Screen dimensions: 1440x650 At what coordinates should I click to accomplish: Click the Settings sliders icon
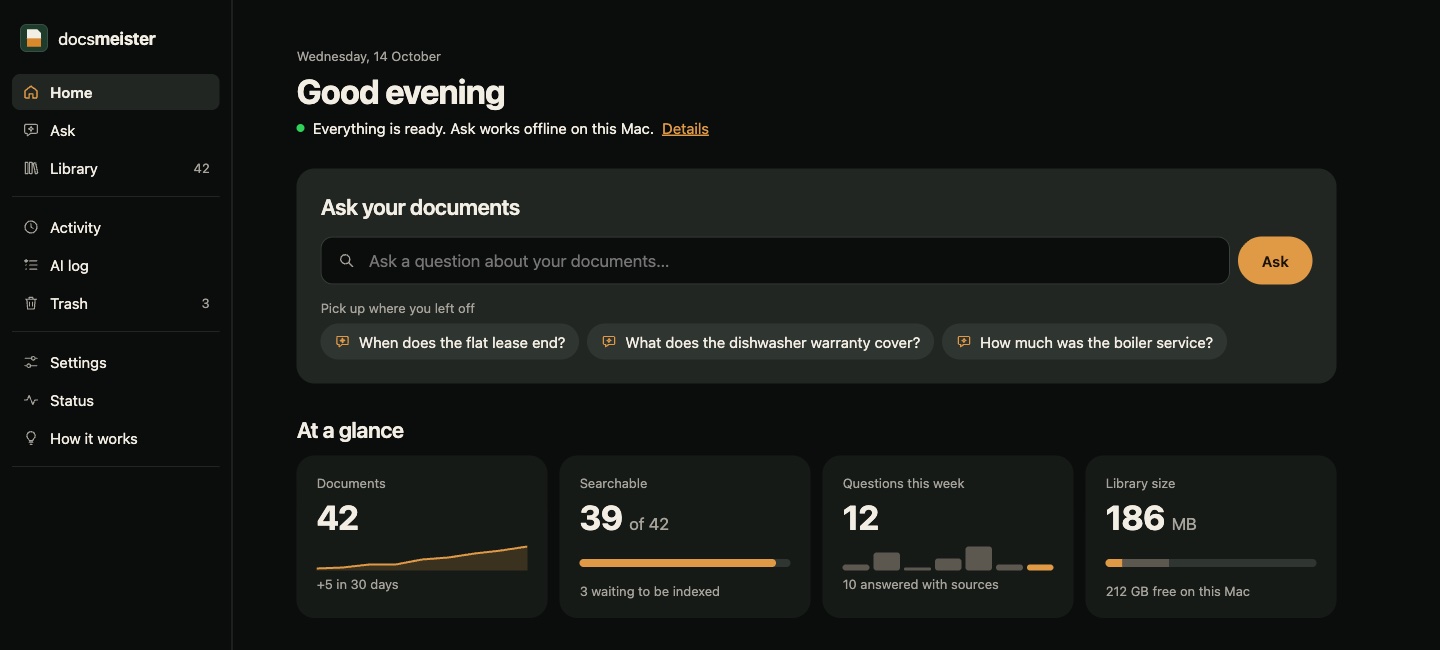(x=31, y=362)
